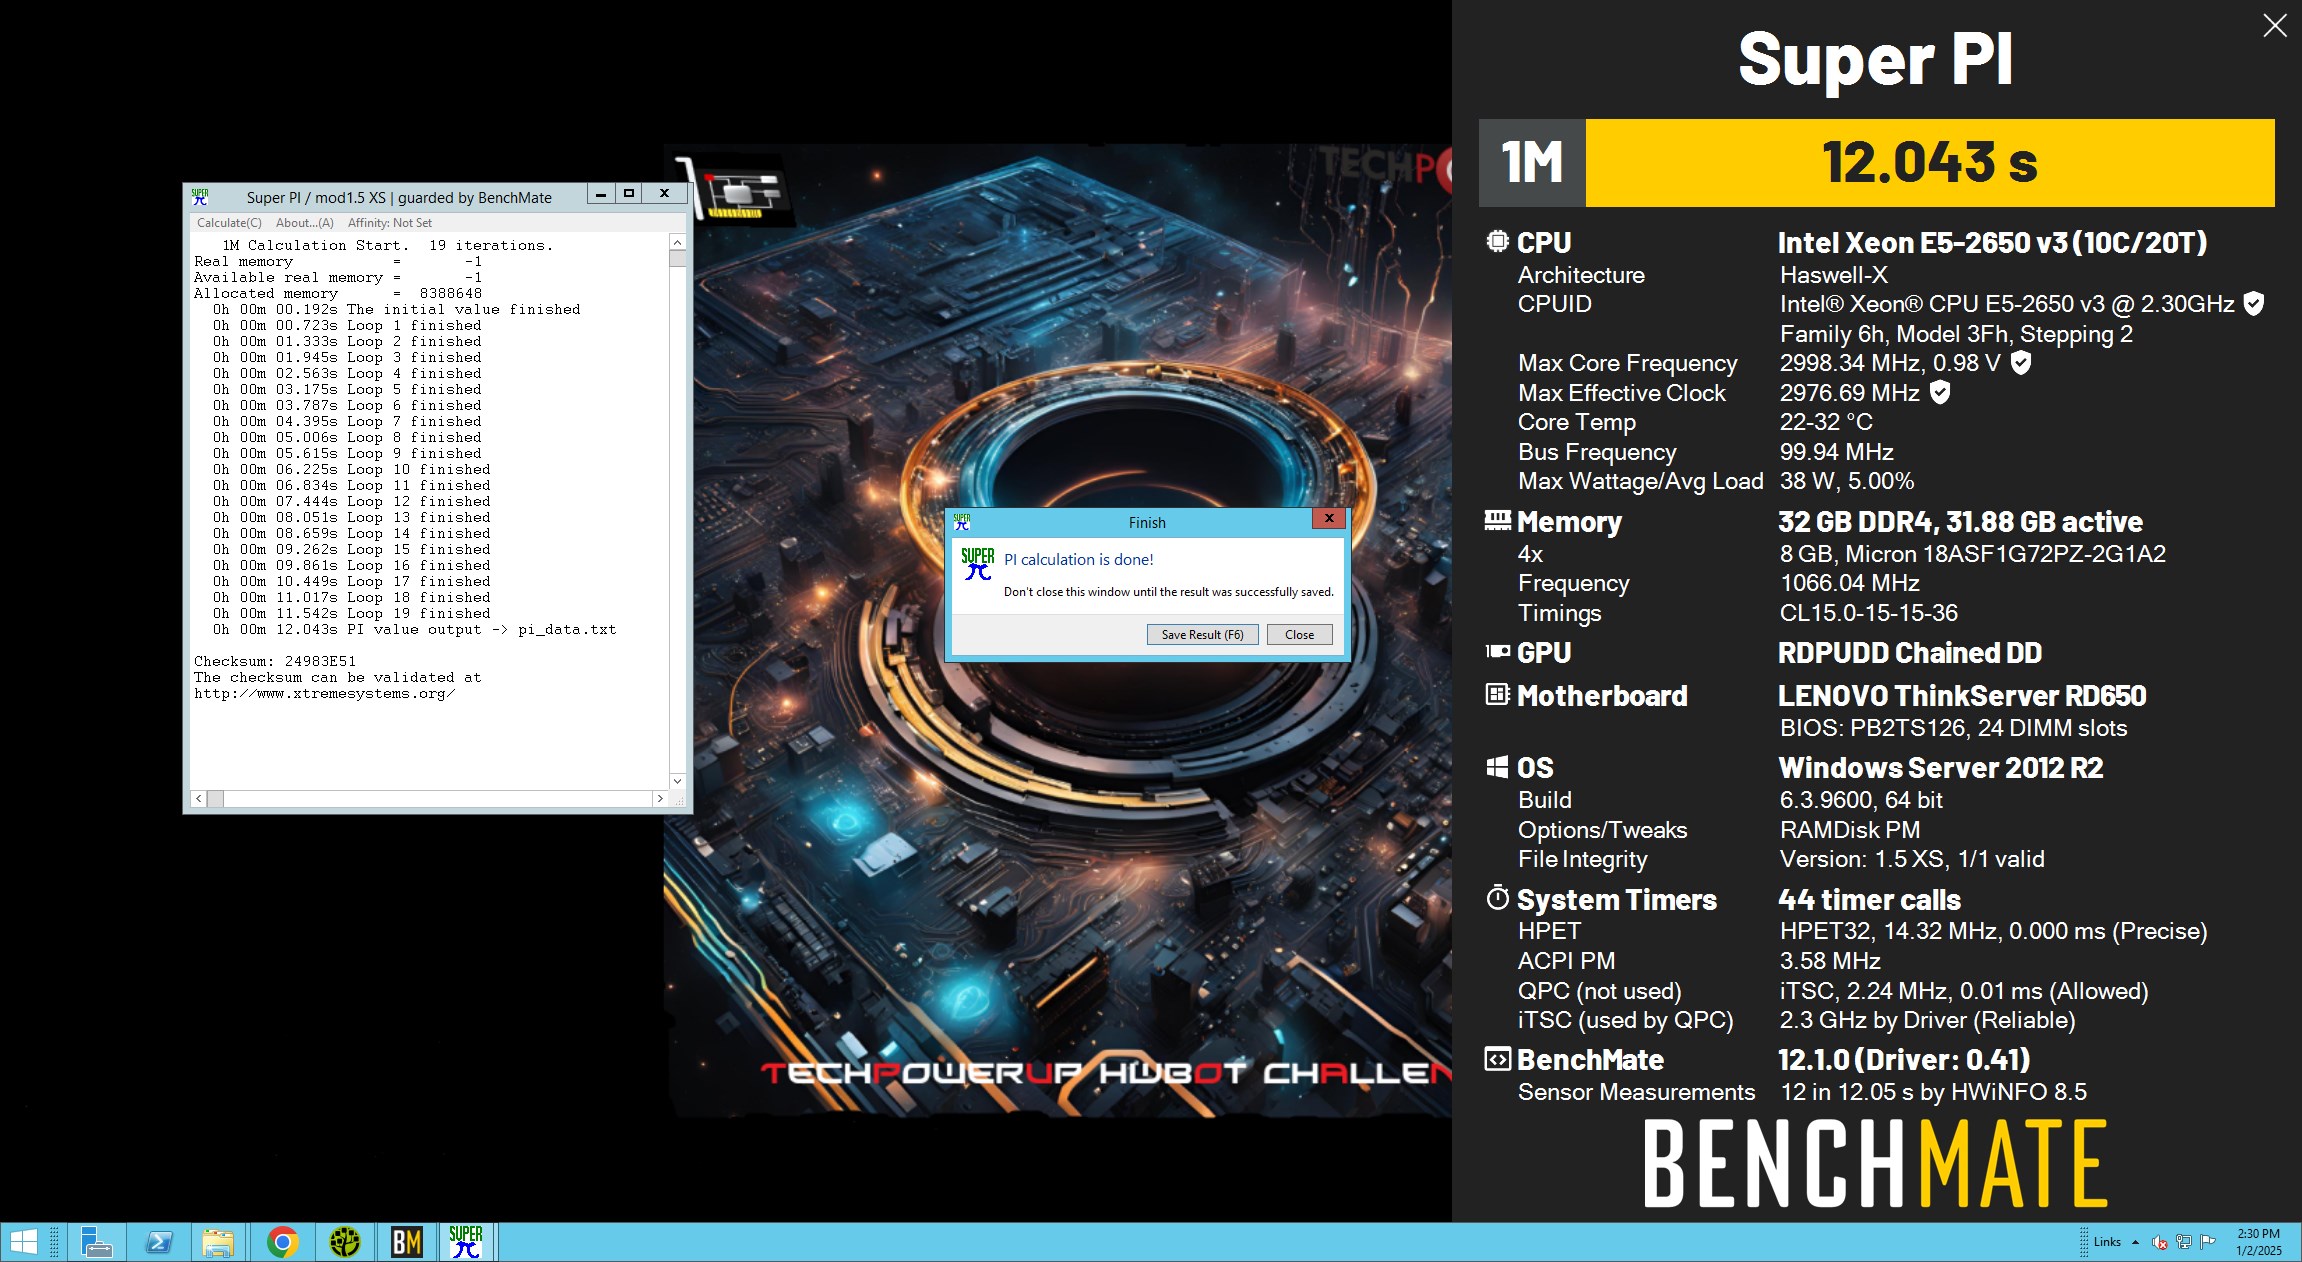Open the clock showing 2:30 PM
Image resolution: width=2302 pixels, height=1262 pixels.
[x=2259, y=1242]
